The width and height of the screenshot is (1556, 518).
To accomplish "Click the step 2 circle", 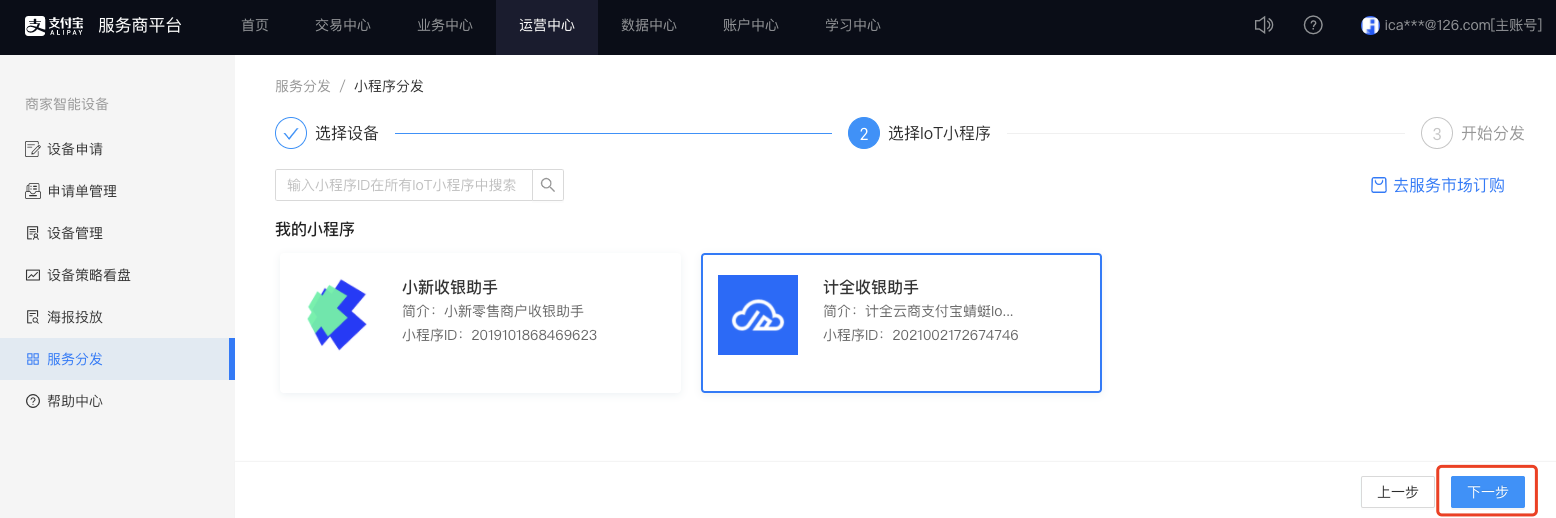I will pos(864,133).
